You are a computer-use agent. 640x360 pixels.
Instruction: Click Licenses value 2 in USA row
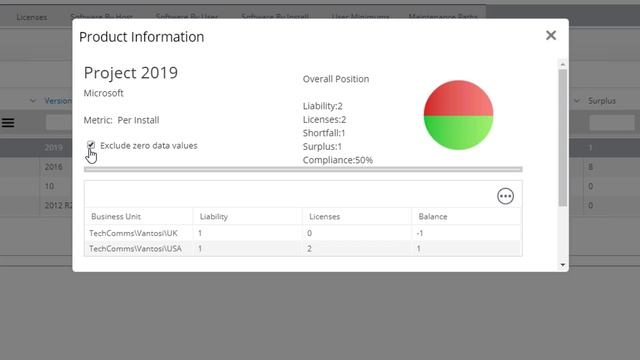(x=309, y=249)
